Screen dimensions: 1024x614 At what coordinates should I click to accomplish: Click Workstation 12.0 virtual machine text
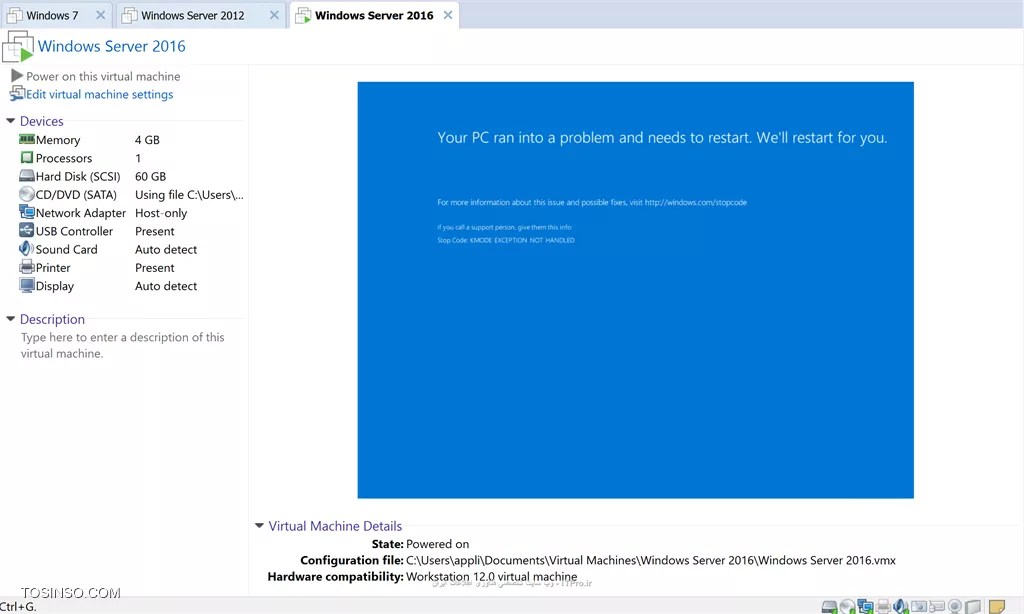[491, 577]
